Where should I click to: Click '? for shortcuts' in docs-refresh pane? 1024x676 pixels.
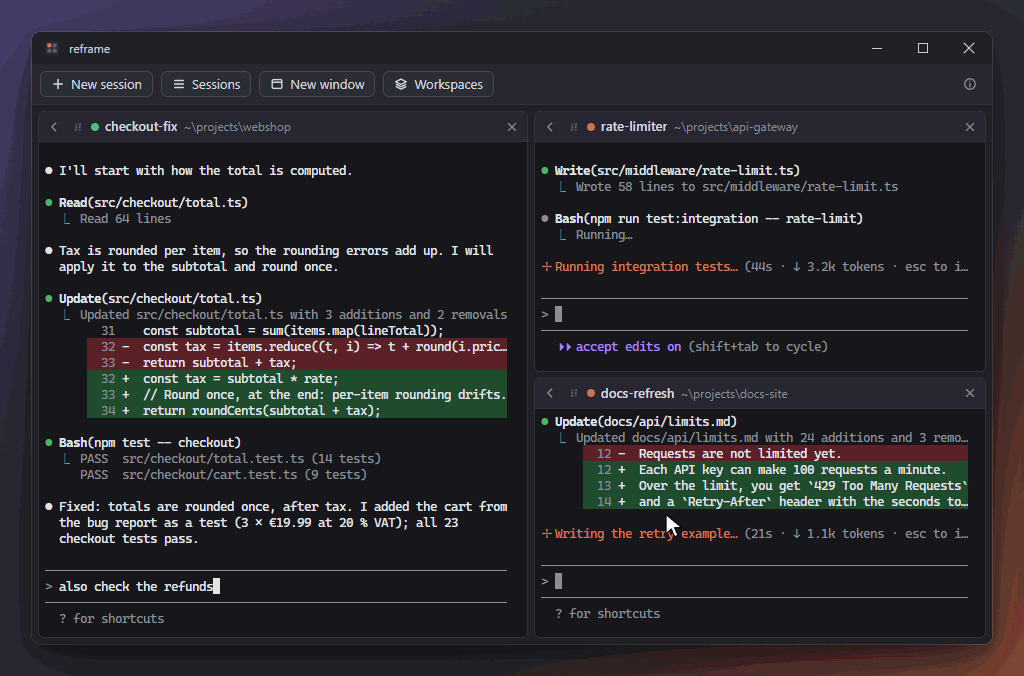point(607,613)
